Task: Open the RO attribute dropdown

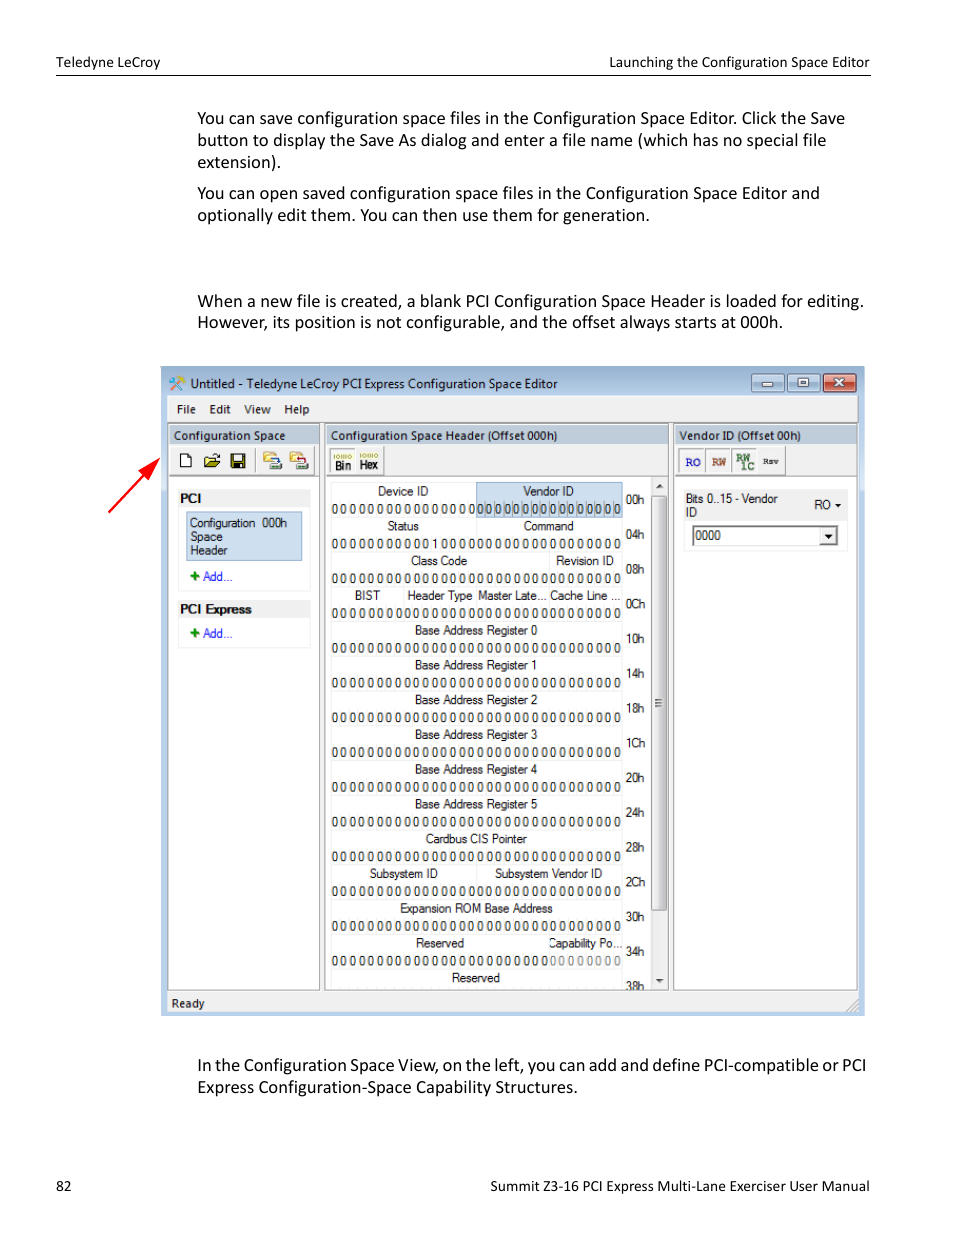Action: pos(827,505)
